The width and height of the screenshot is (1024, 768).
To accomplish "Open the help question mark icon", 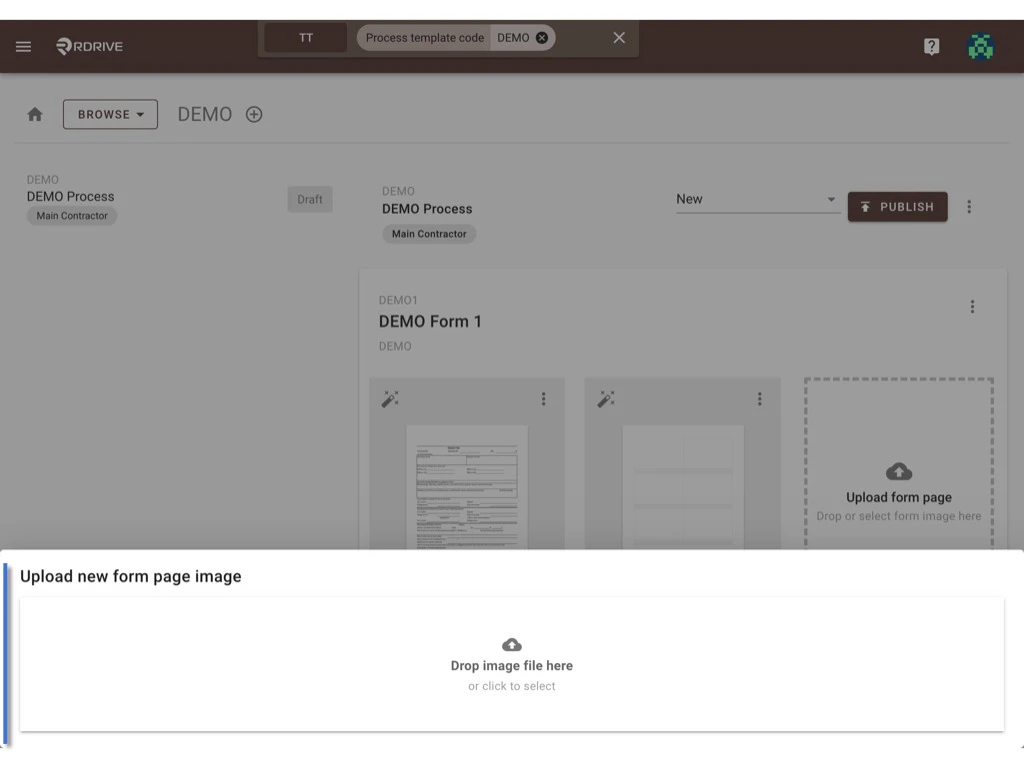I will coord(931,46).
